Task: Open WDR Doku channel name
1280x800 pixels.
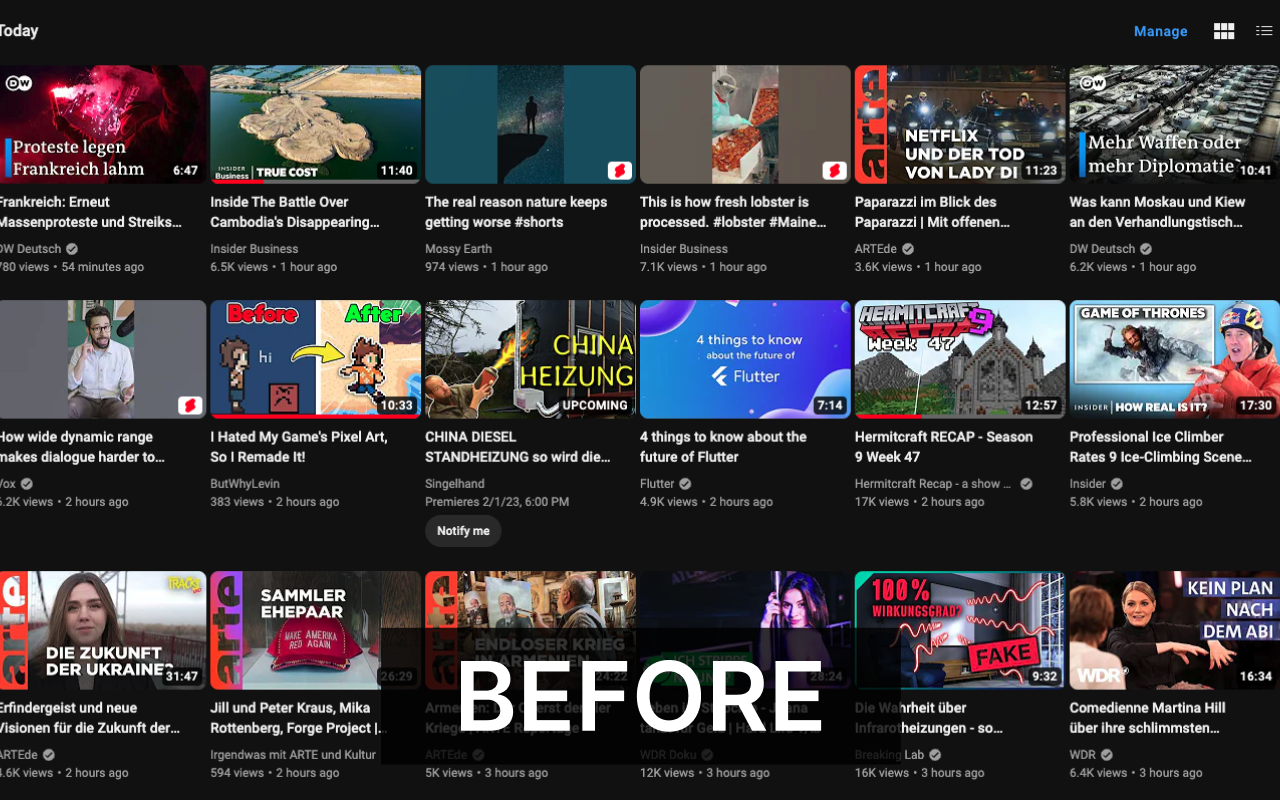Action: 668,755
